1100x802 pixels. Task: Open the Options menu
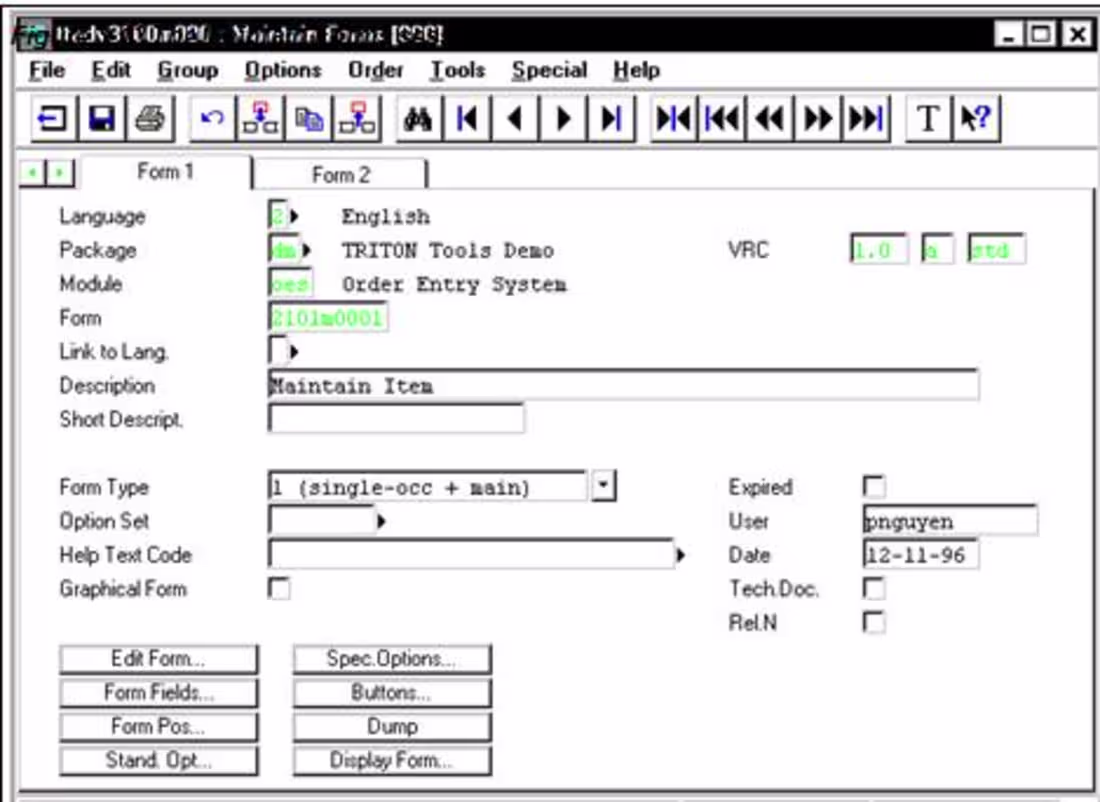tap(283, 70)
